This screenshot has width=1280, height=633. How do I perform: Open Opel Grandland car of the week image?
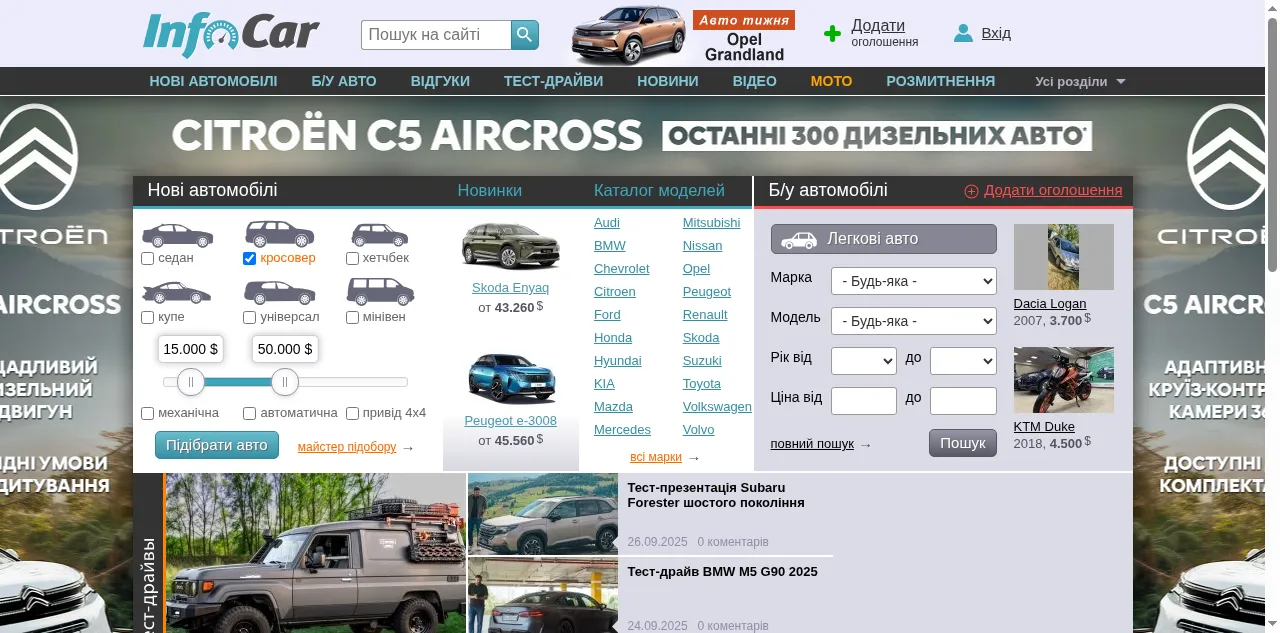click(630, 35)
